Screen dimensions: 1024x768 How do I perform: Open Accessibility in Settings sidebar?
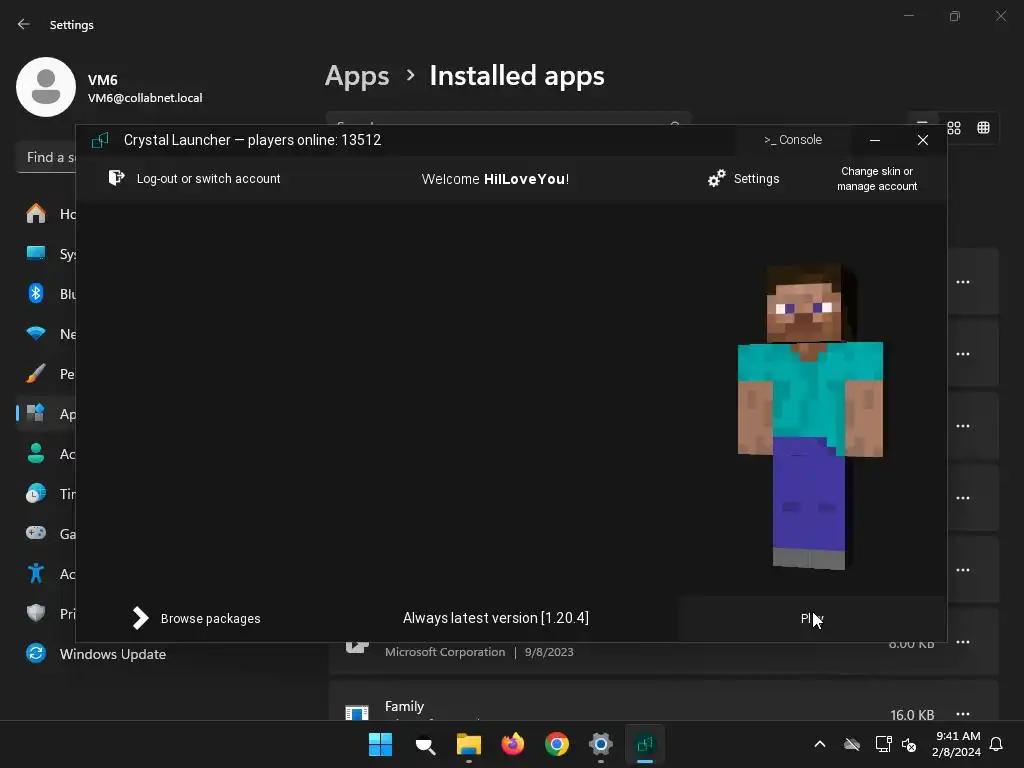(46, 574)
